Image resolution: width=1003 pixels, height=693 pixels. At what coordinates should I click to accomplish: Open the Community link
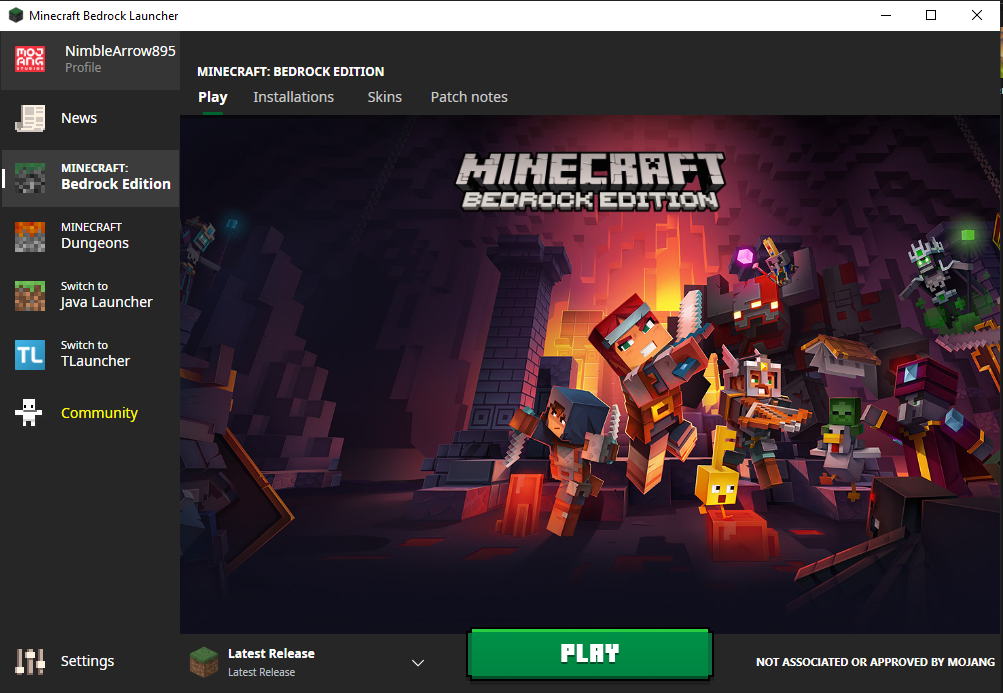[x=99, y=411]
